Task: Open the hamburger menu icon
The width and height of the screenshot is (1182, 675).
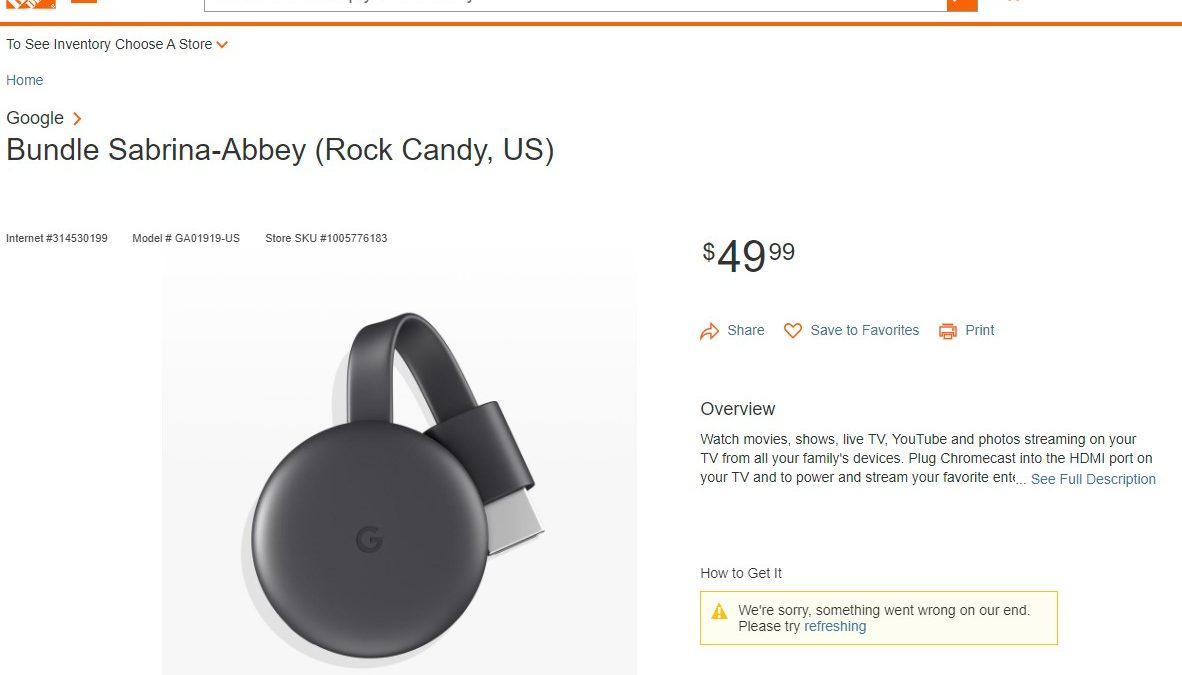Action: tap(85, 3)
